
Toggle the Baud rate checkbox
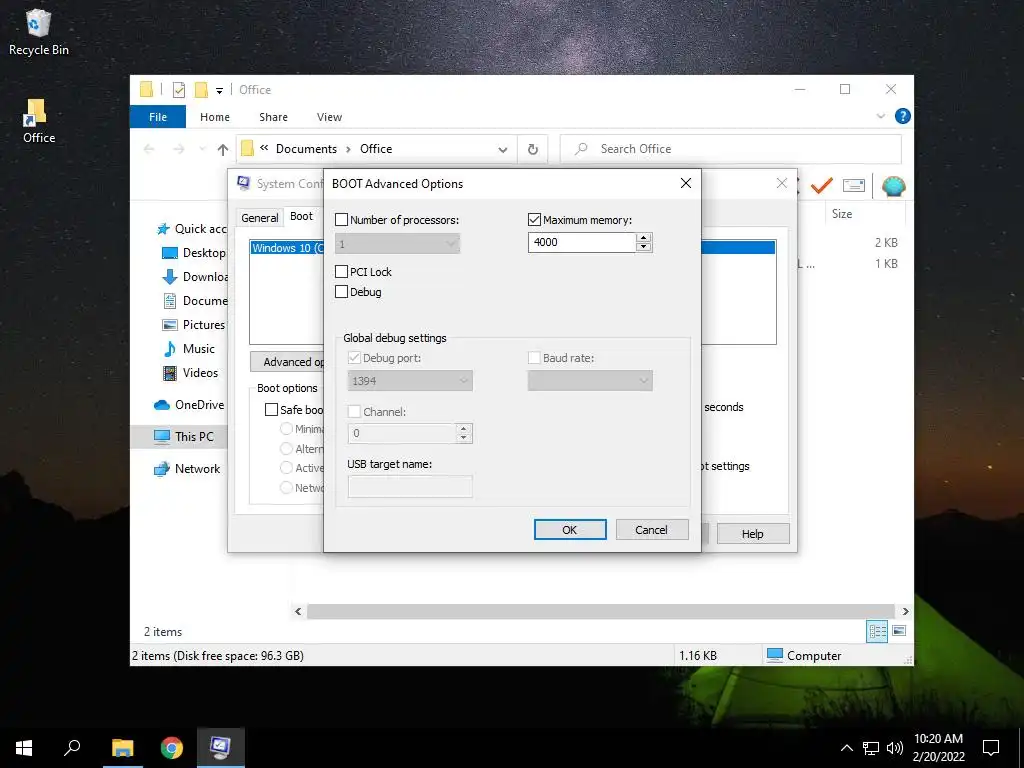coord(534,358)
